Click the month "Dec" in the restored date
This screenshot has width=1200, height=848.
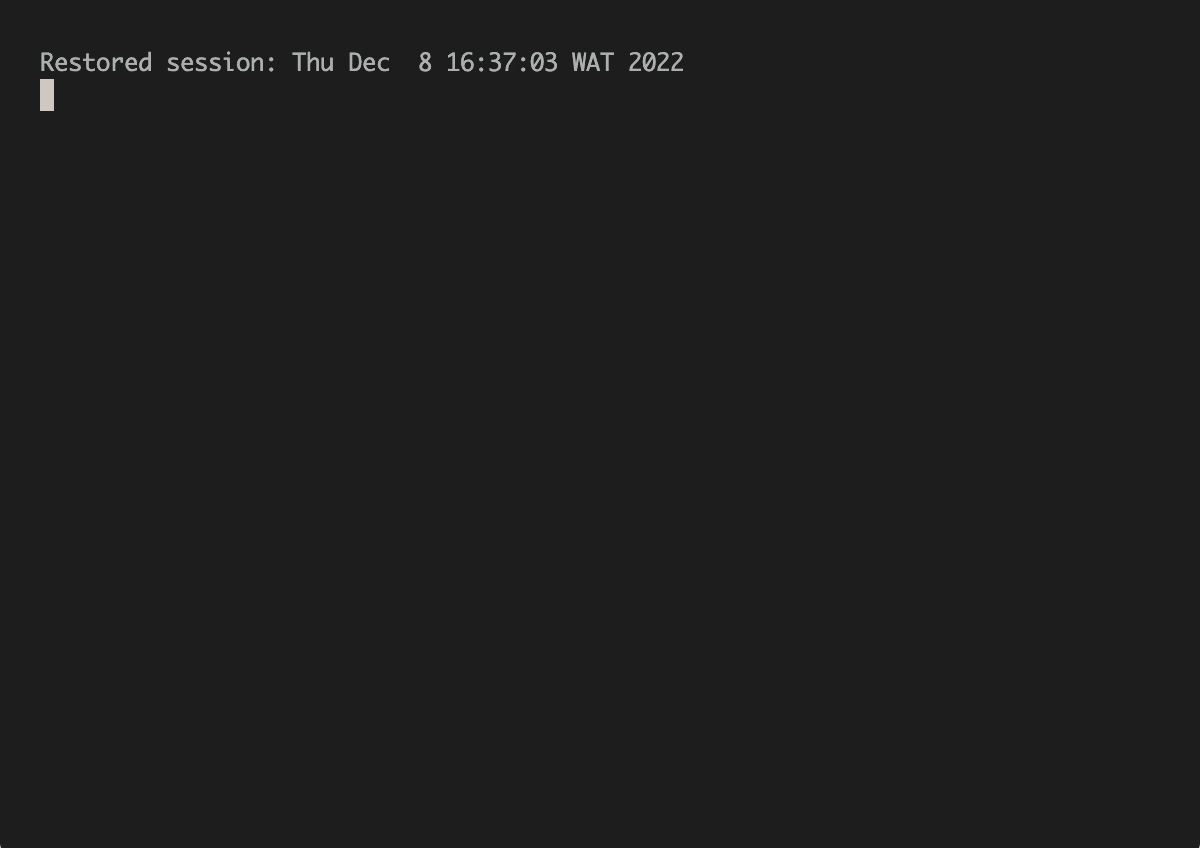[x=369, y=62]
